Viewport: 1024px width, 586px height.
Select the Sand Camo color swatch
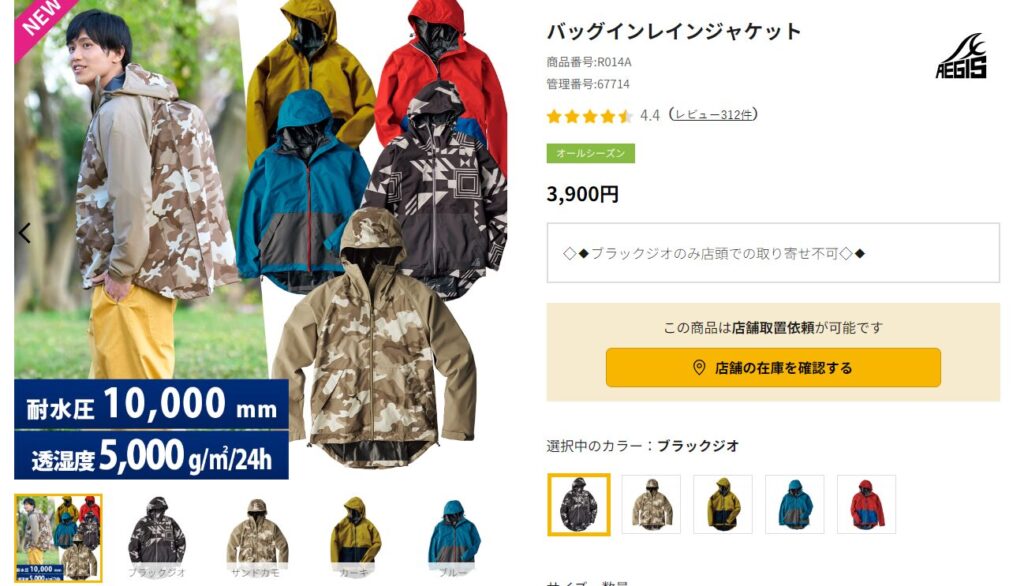click(x=651, y=504)
